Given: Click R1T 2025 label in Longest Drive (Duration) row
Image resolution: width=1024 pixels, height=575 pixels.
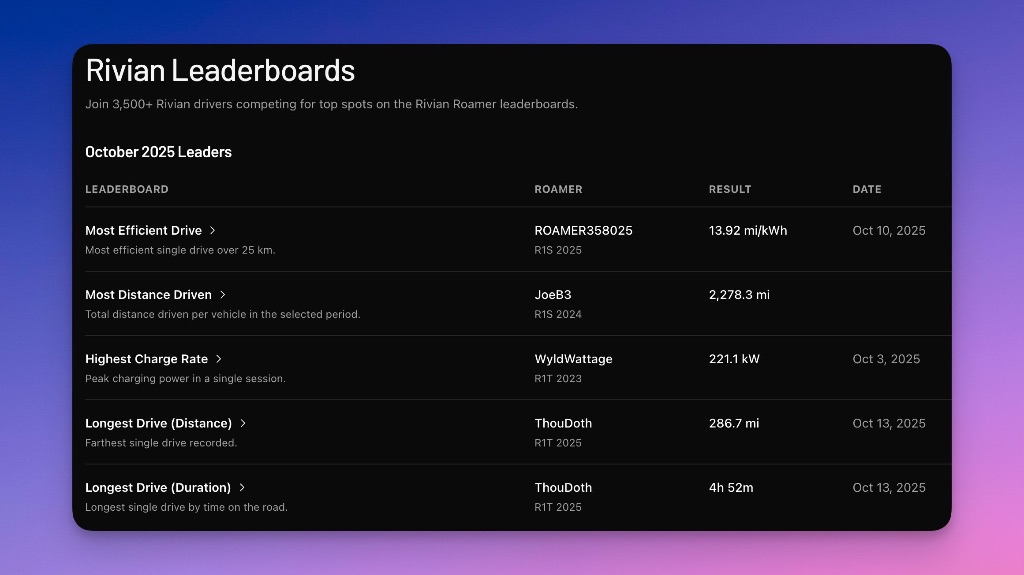Looking at the screenshot, I should coord(558,507).
